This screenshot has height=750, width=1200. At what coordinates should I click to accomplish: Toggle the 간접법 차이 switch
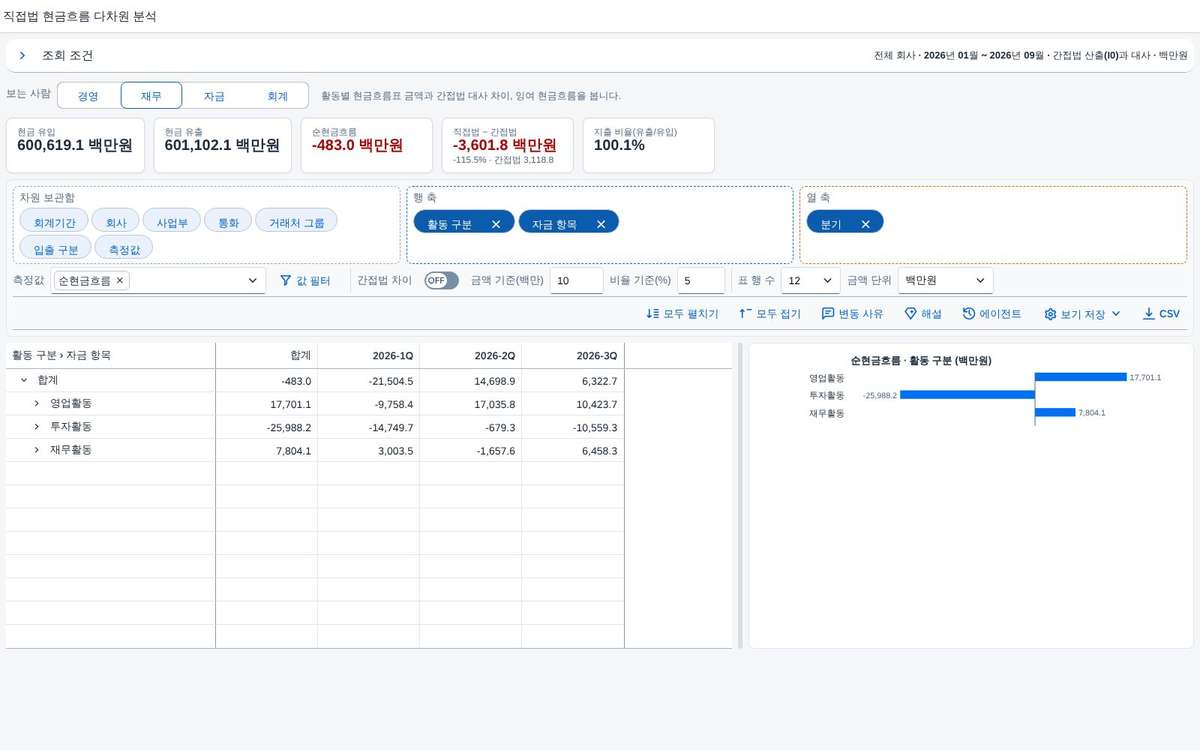coord(441,281)
